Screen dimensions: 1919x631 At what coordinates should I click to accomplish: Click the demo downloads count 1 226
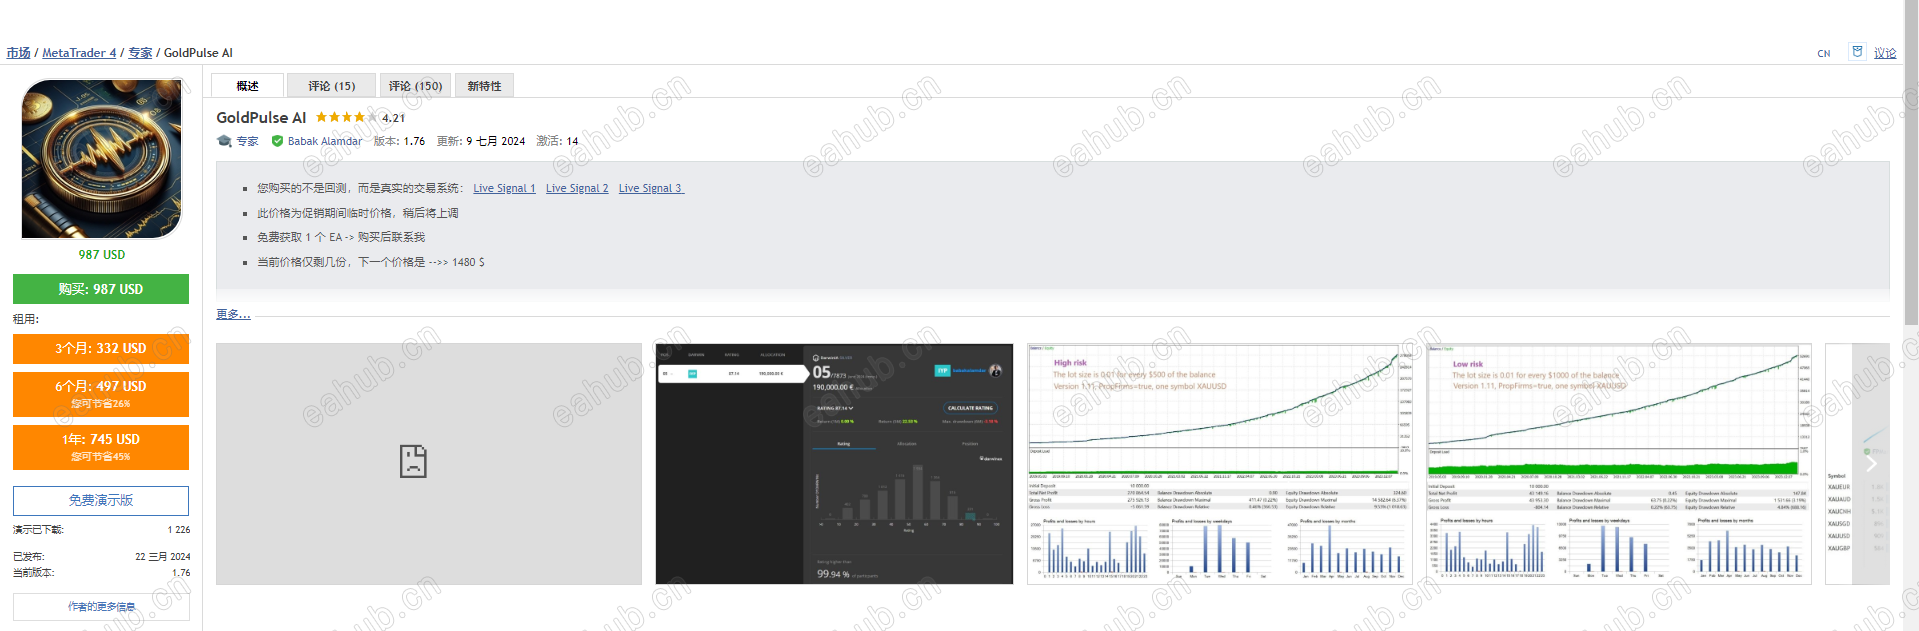pos(179,530)
